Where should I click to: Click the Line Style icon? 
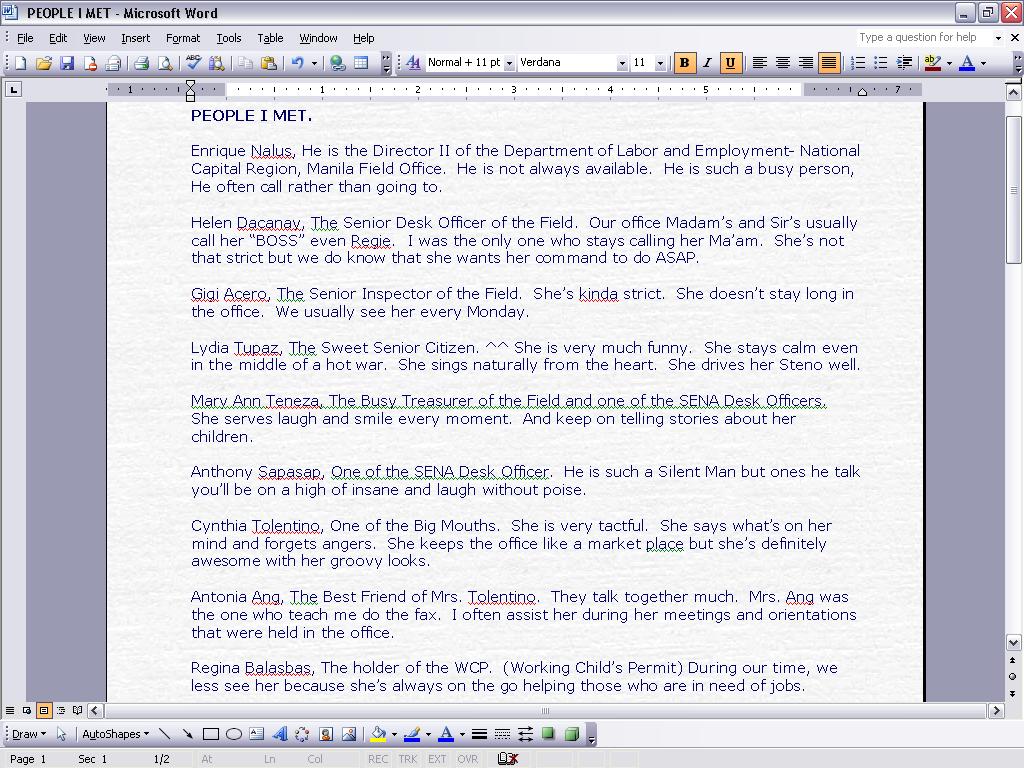[479, 734]
